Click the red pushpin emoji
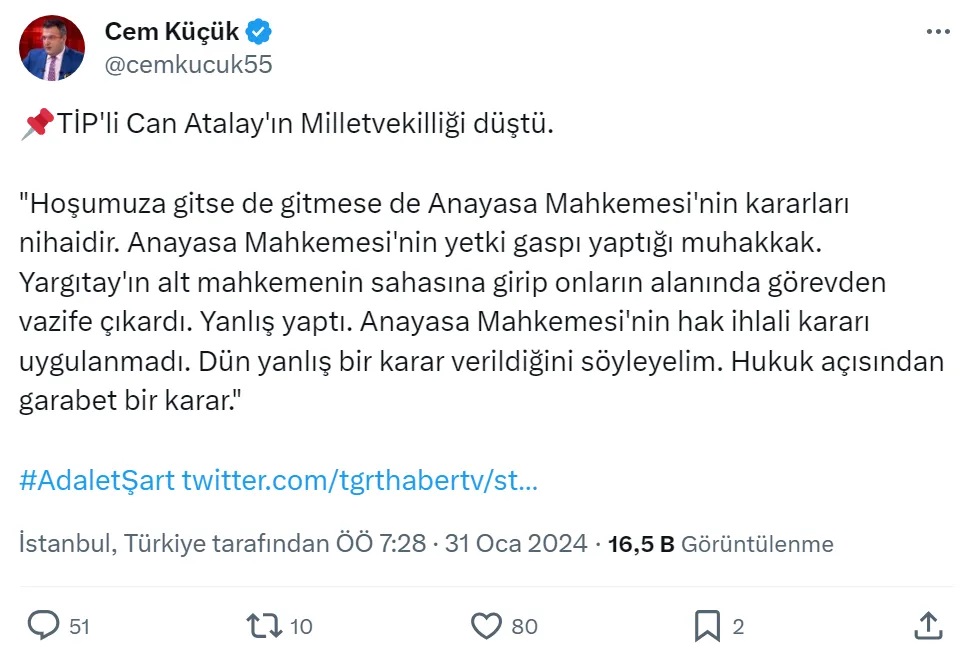The height and width of the screenshot is (660, 979). 37,124
